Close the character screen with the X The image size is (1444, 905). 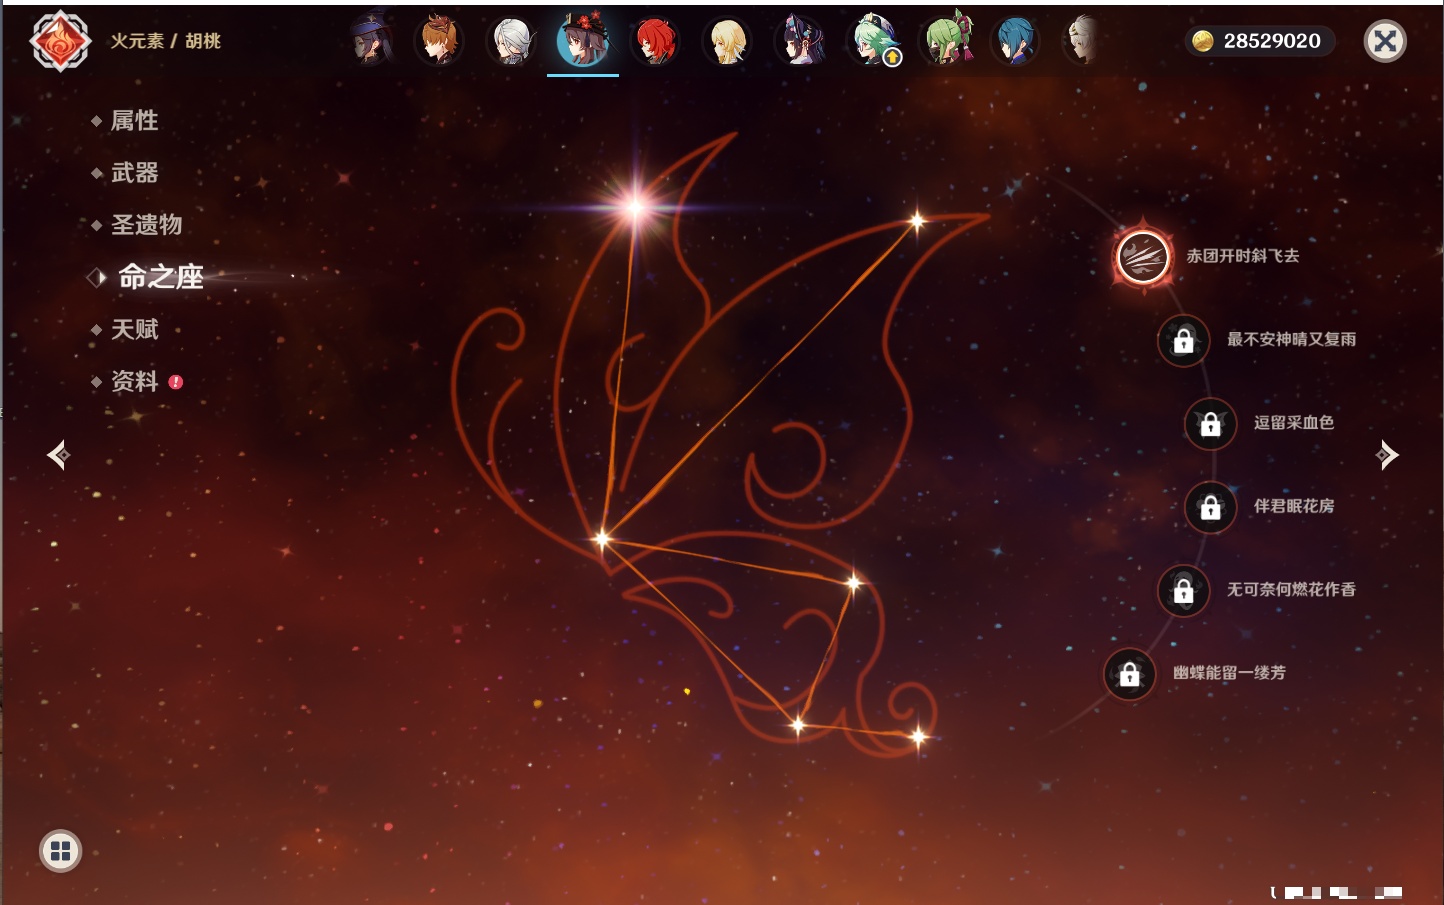point(1385,41)
